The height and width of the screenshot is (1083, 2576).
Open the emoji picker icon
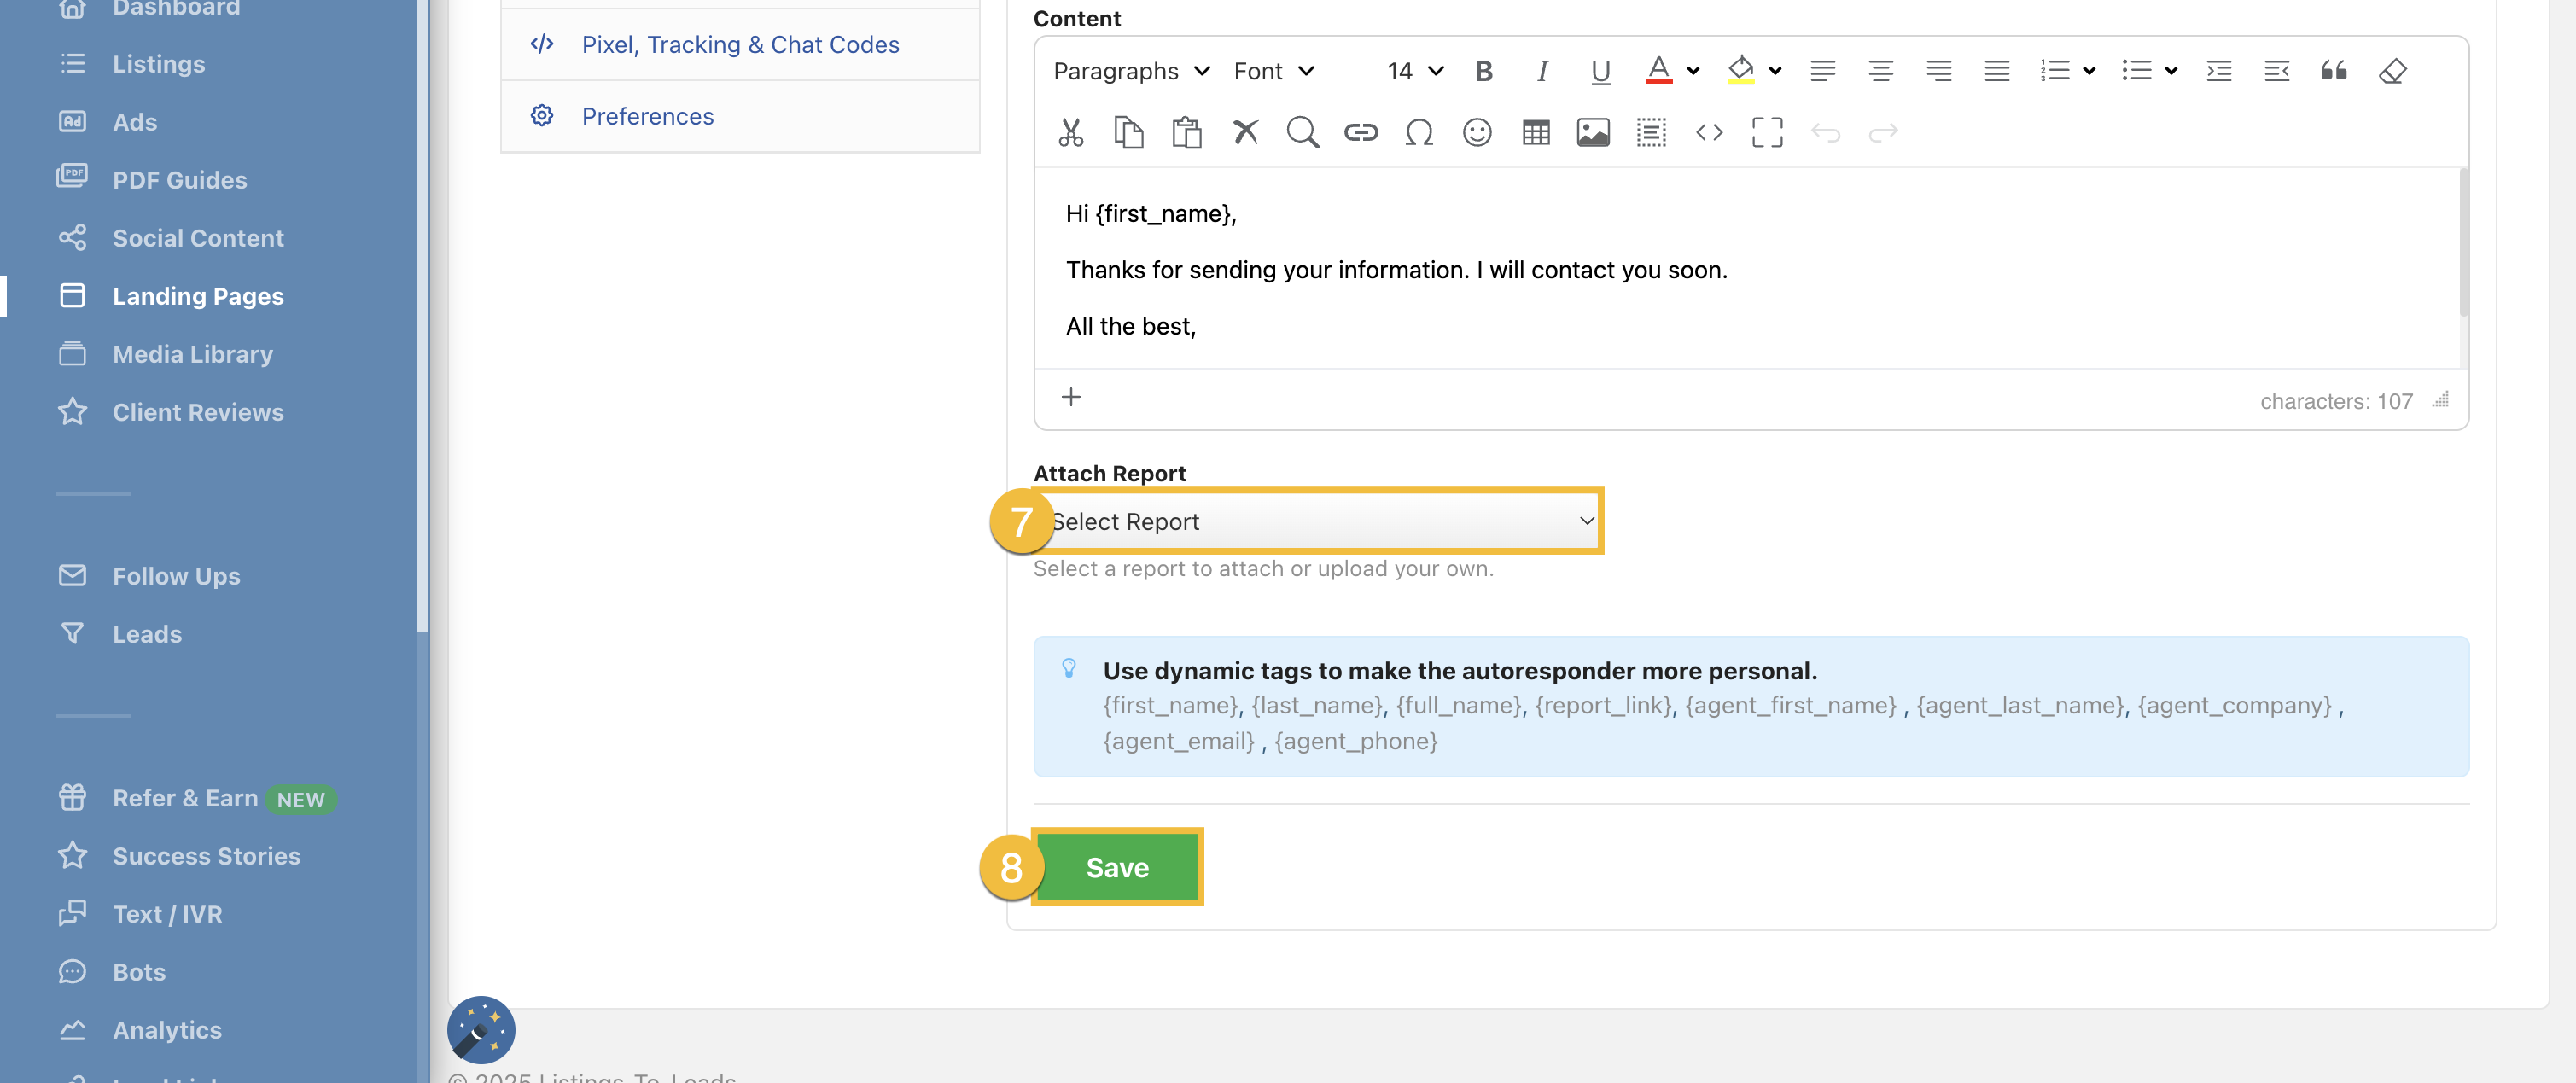pos(1476,132)
